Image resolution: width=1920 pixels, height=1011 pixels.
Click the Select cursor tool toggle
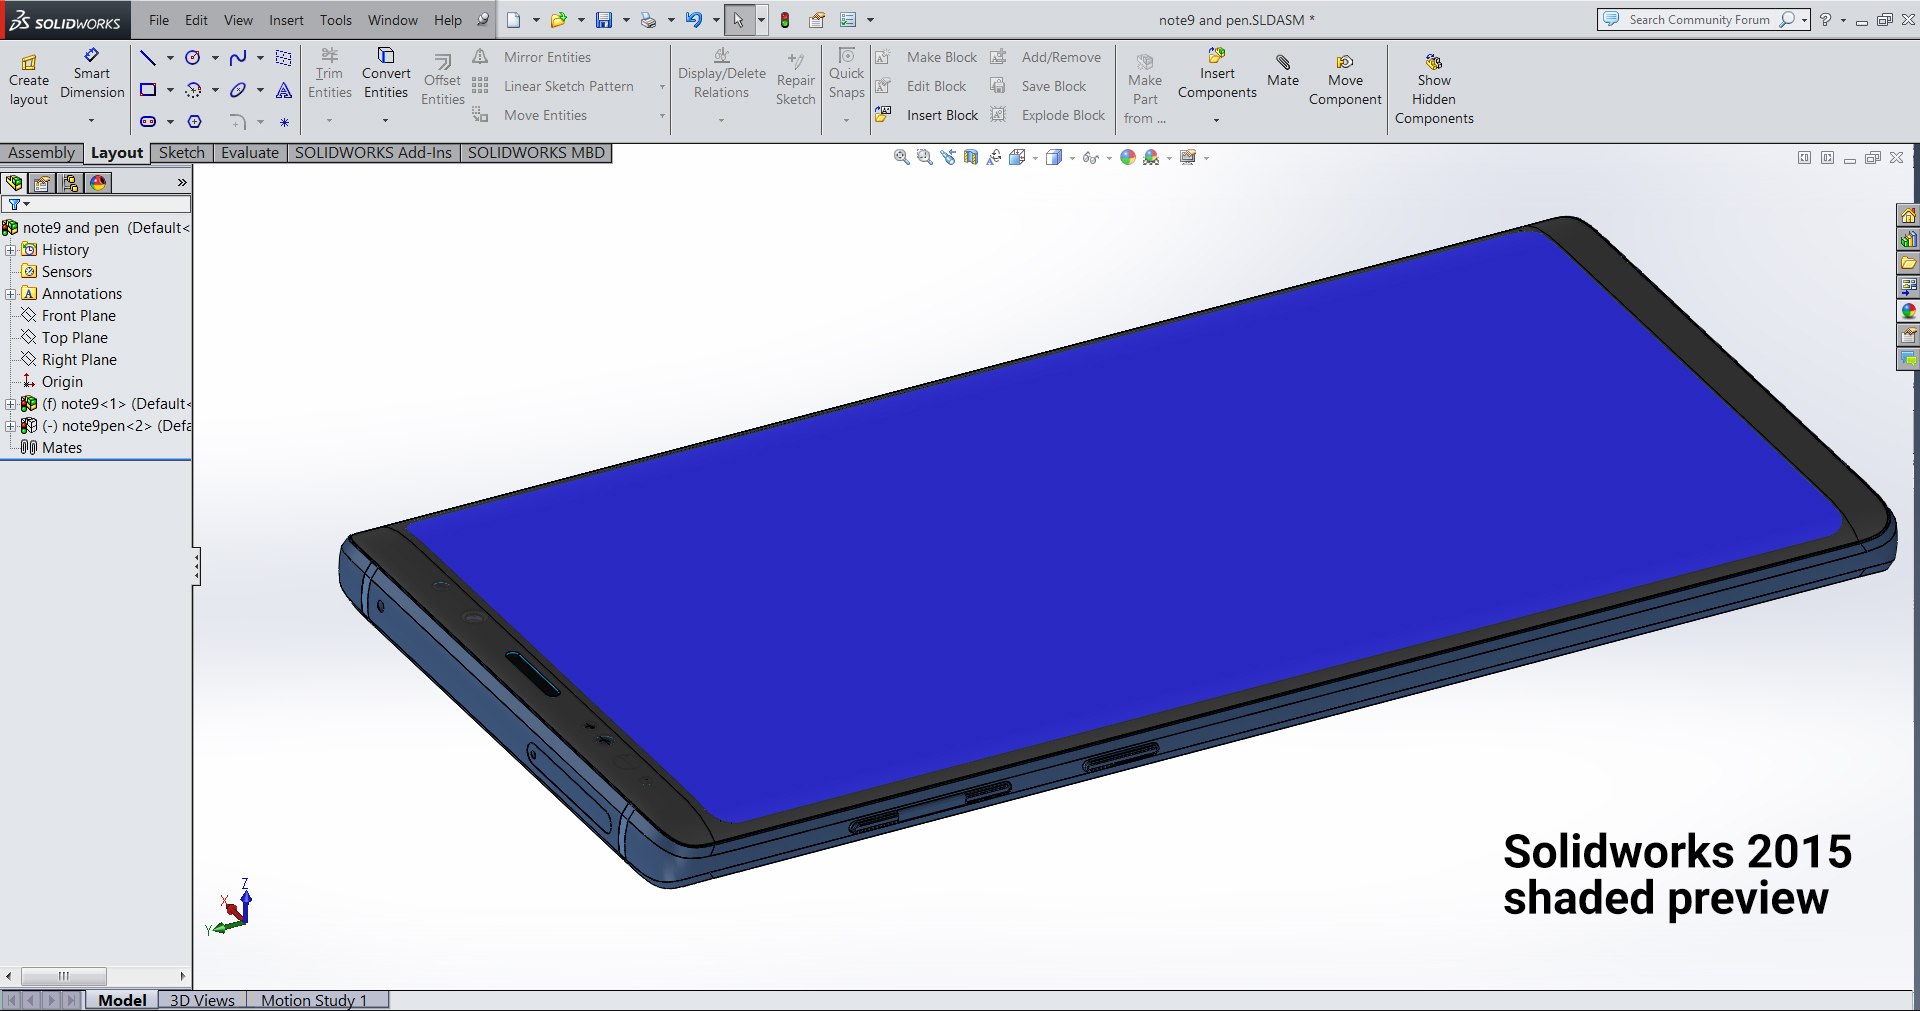tap(738, 20)
